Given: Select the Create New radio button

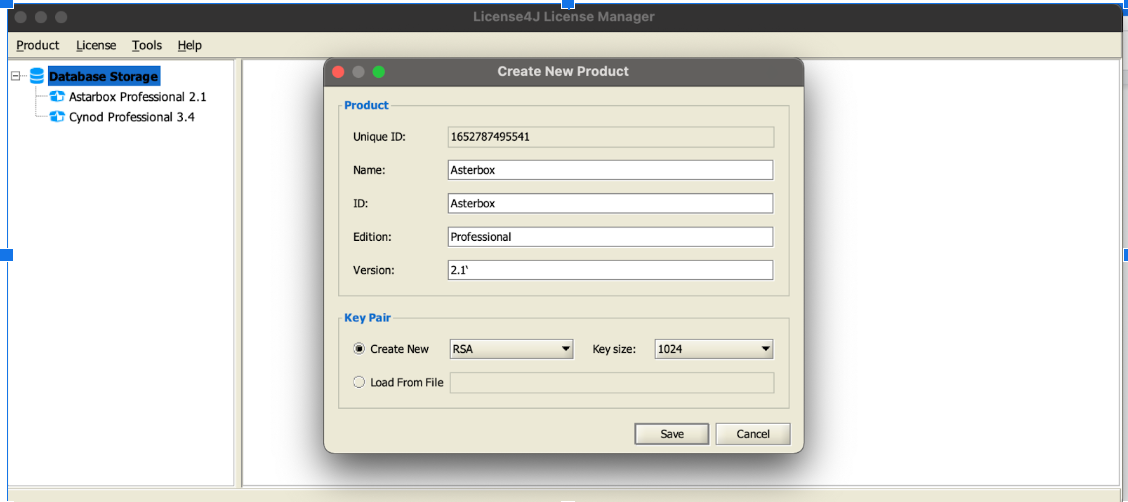Looking at the screenshot, I should point(360,349).
